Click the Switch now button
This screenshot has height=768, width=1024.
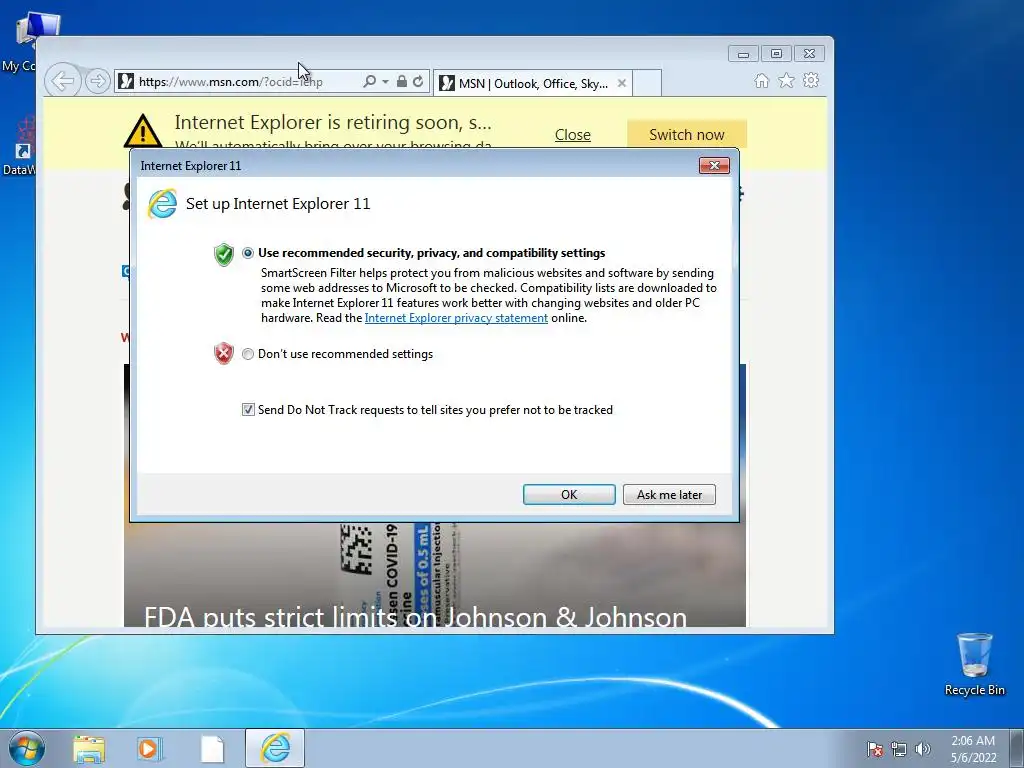tap(687, 135)
